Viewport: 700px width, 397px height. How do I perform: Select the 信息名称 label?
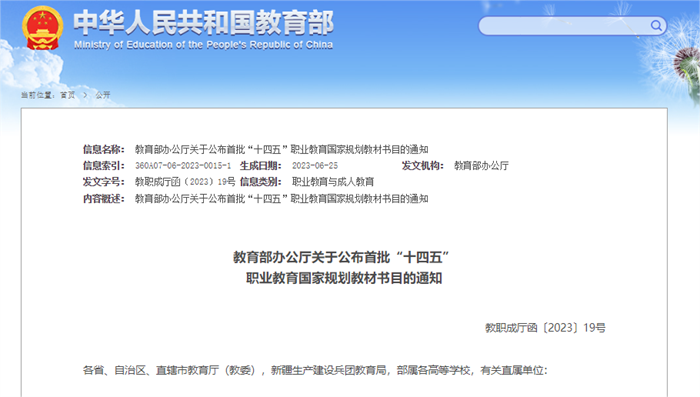coord(104,149)
